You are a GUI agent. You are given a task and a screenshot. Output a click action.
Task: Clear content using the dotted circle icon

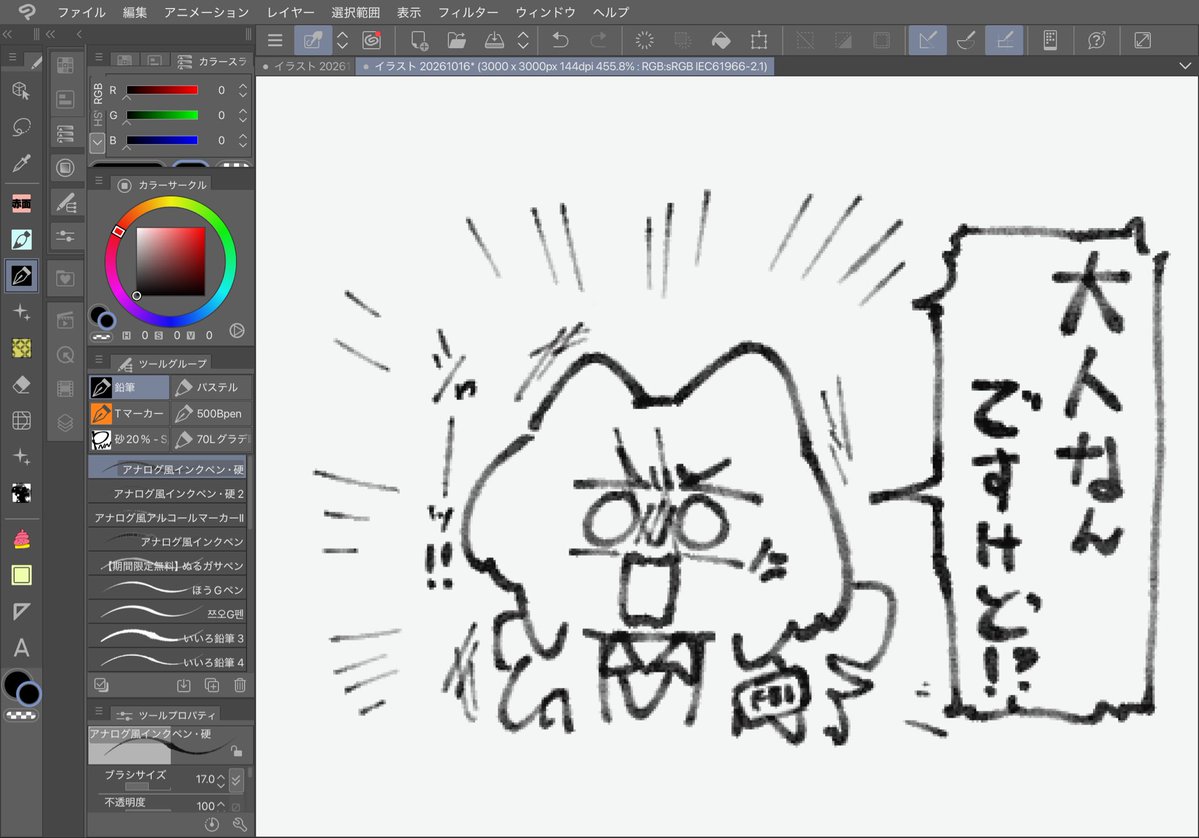point(645,40)
